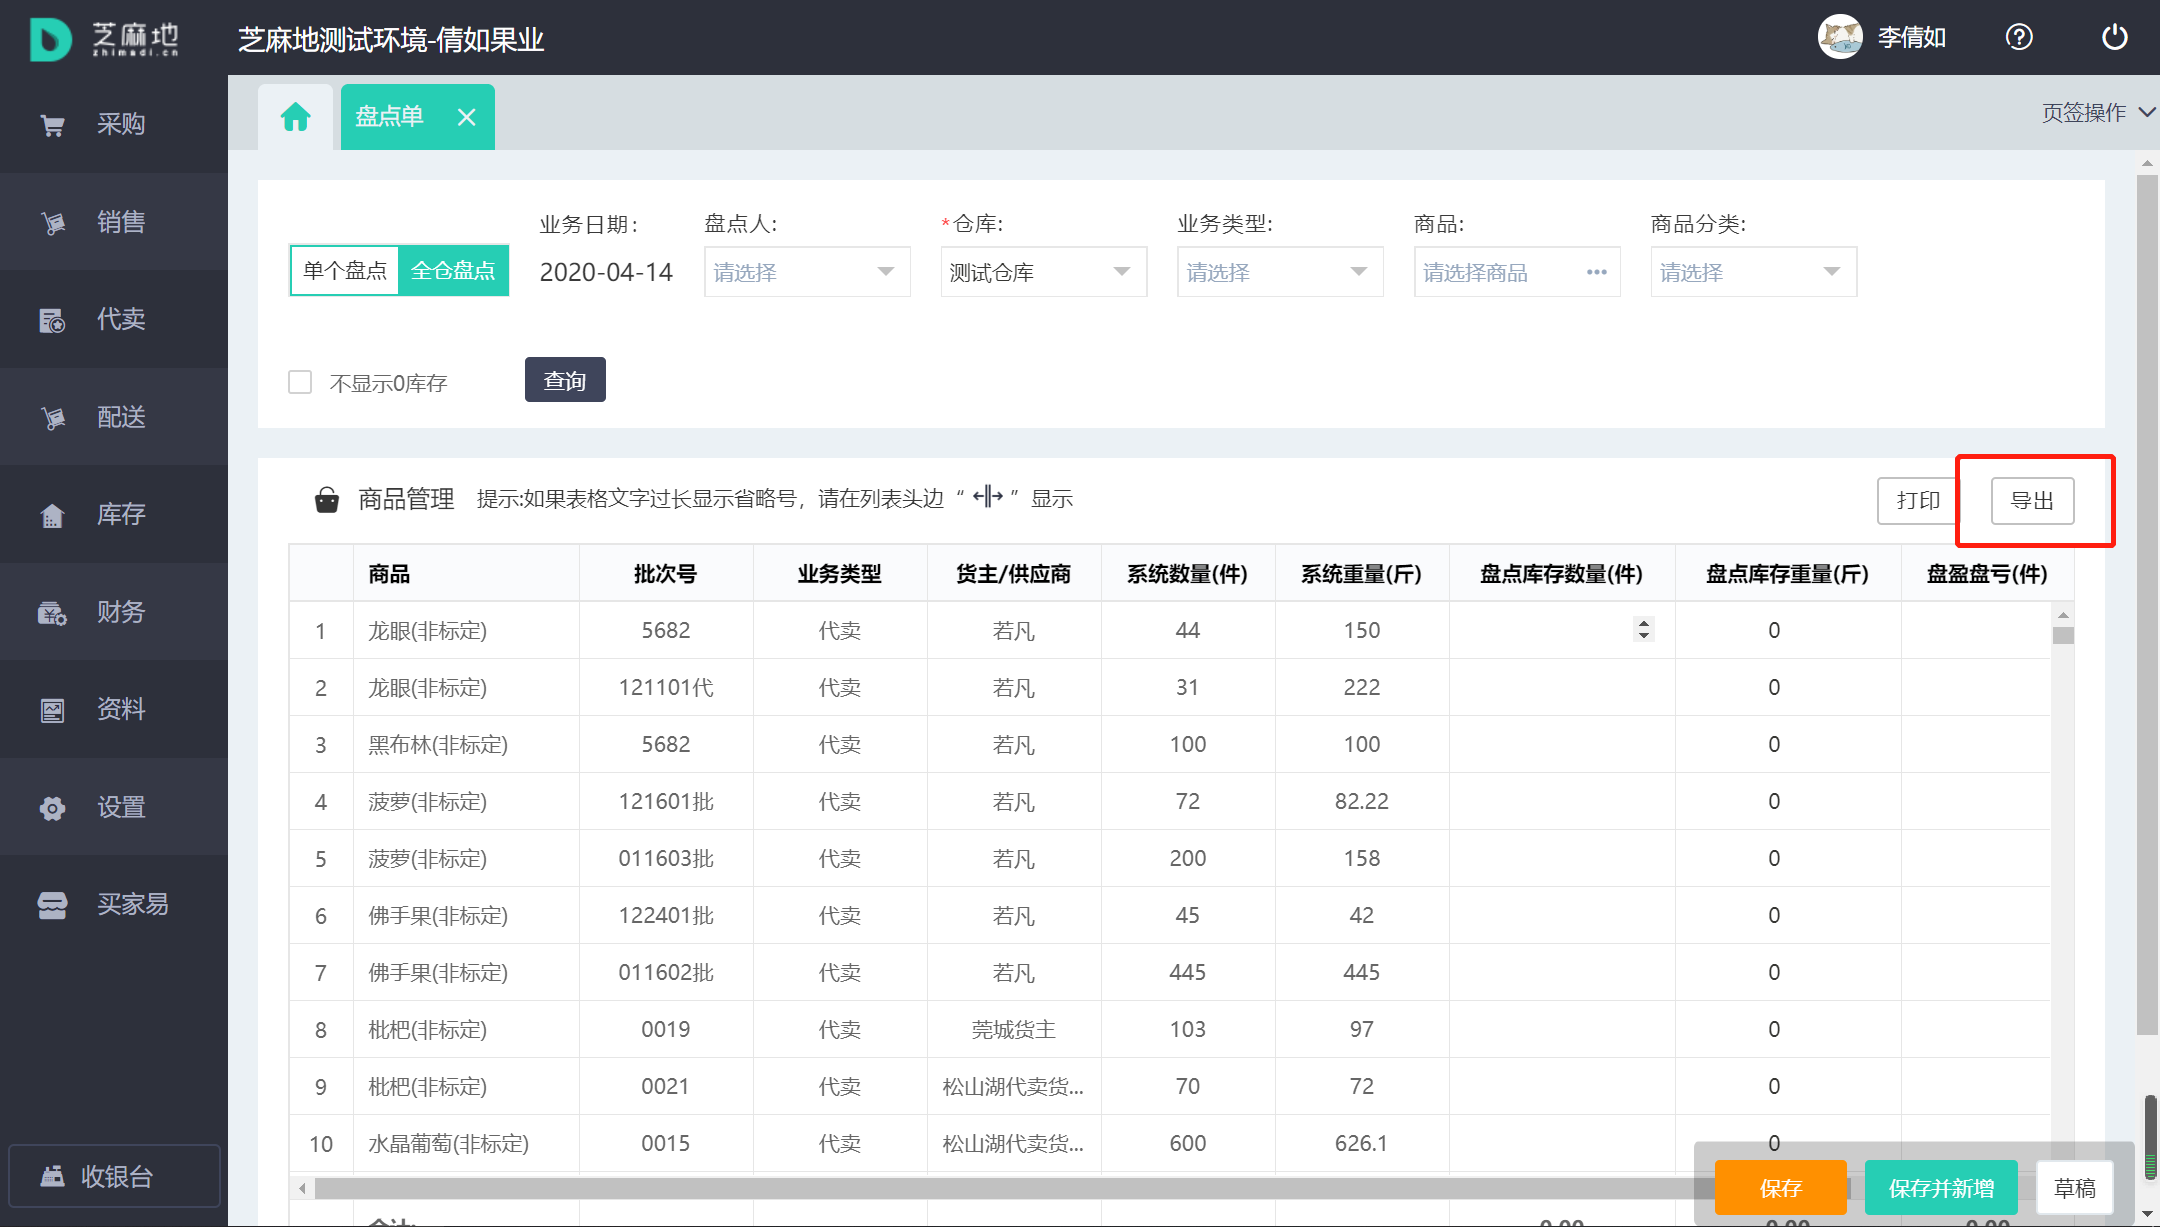Open the 商品分类 dropdown
The width and height of the screenshot is (2160, 1227).
point(1754,272)
